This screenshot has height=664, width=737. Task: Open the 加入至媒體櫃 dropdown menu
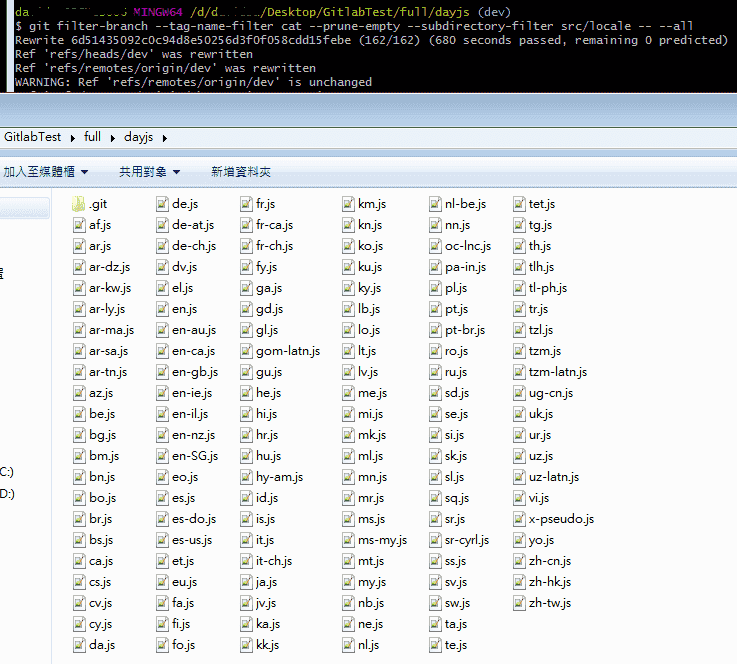tap(45, 172)
